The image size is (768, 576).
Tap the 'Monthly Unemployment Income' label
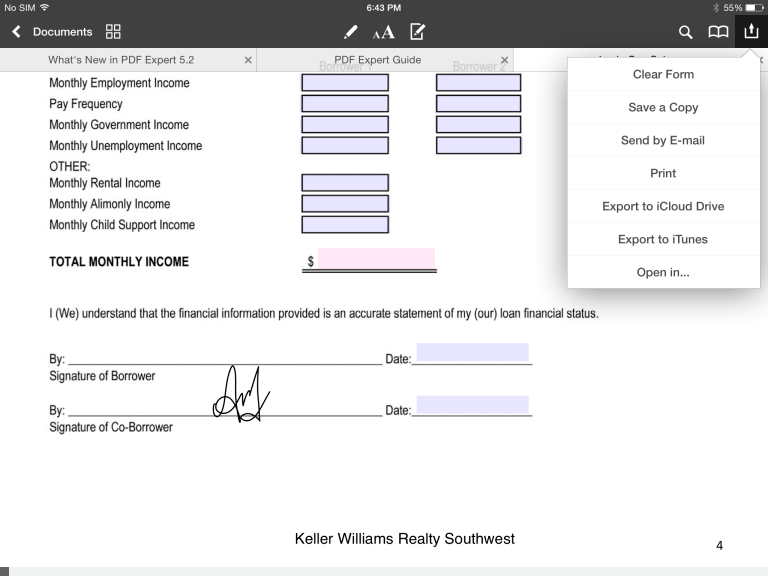(125, 145)
